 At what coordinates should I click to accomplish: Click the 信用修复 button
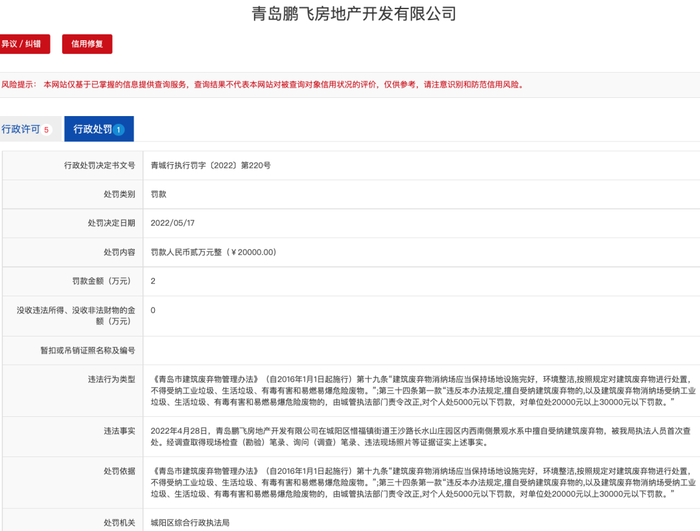[87, 44]
